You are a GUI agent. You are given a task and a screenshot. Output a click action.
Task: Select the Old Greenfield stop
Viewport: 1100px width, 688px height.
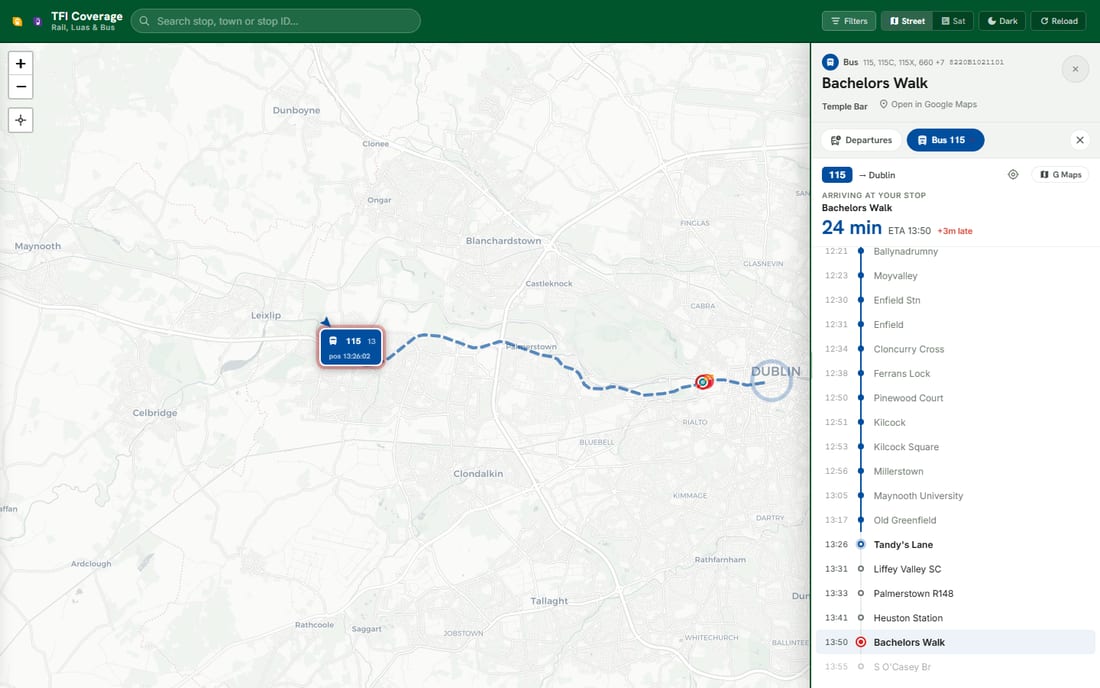click(x=955, y=520)
